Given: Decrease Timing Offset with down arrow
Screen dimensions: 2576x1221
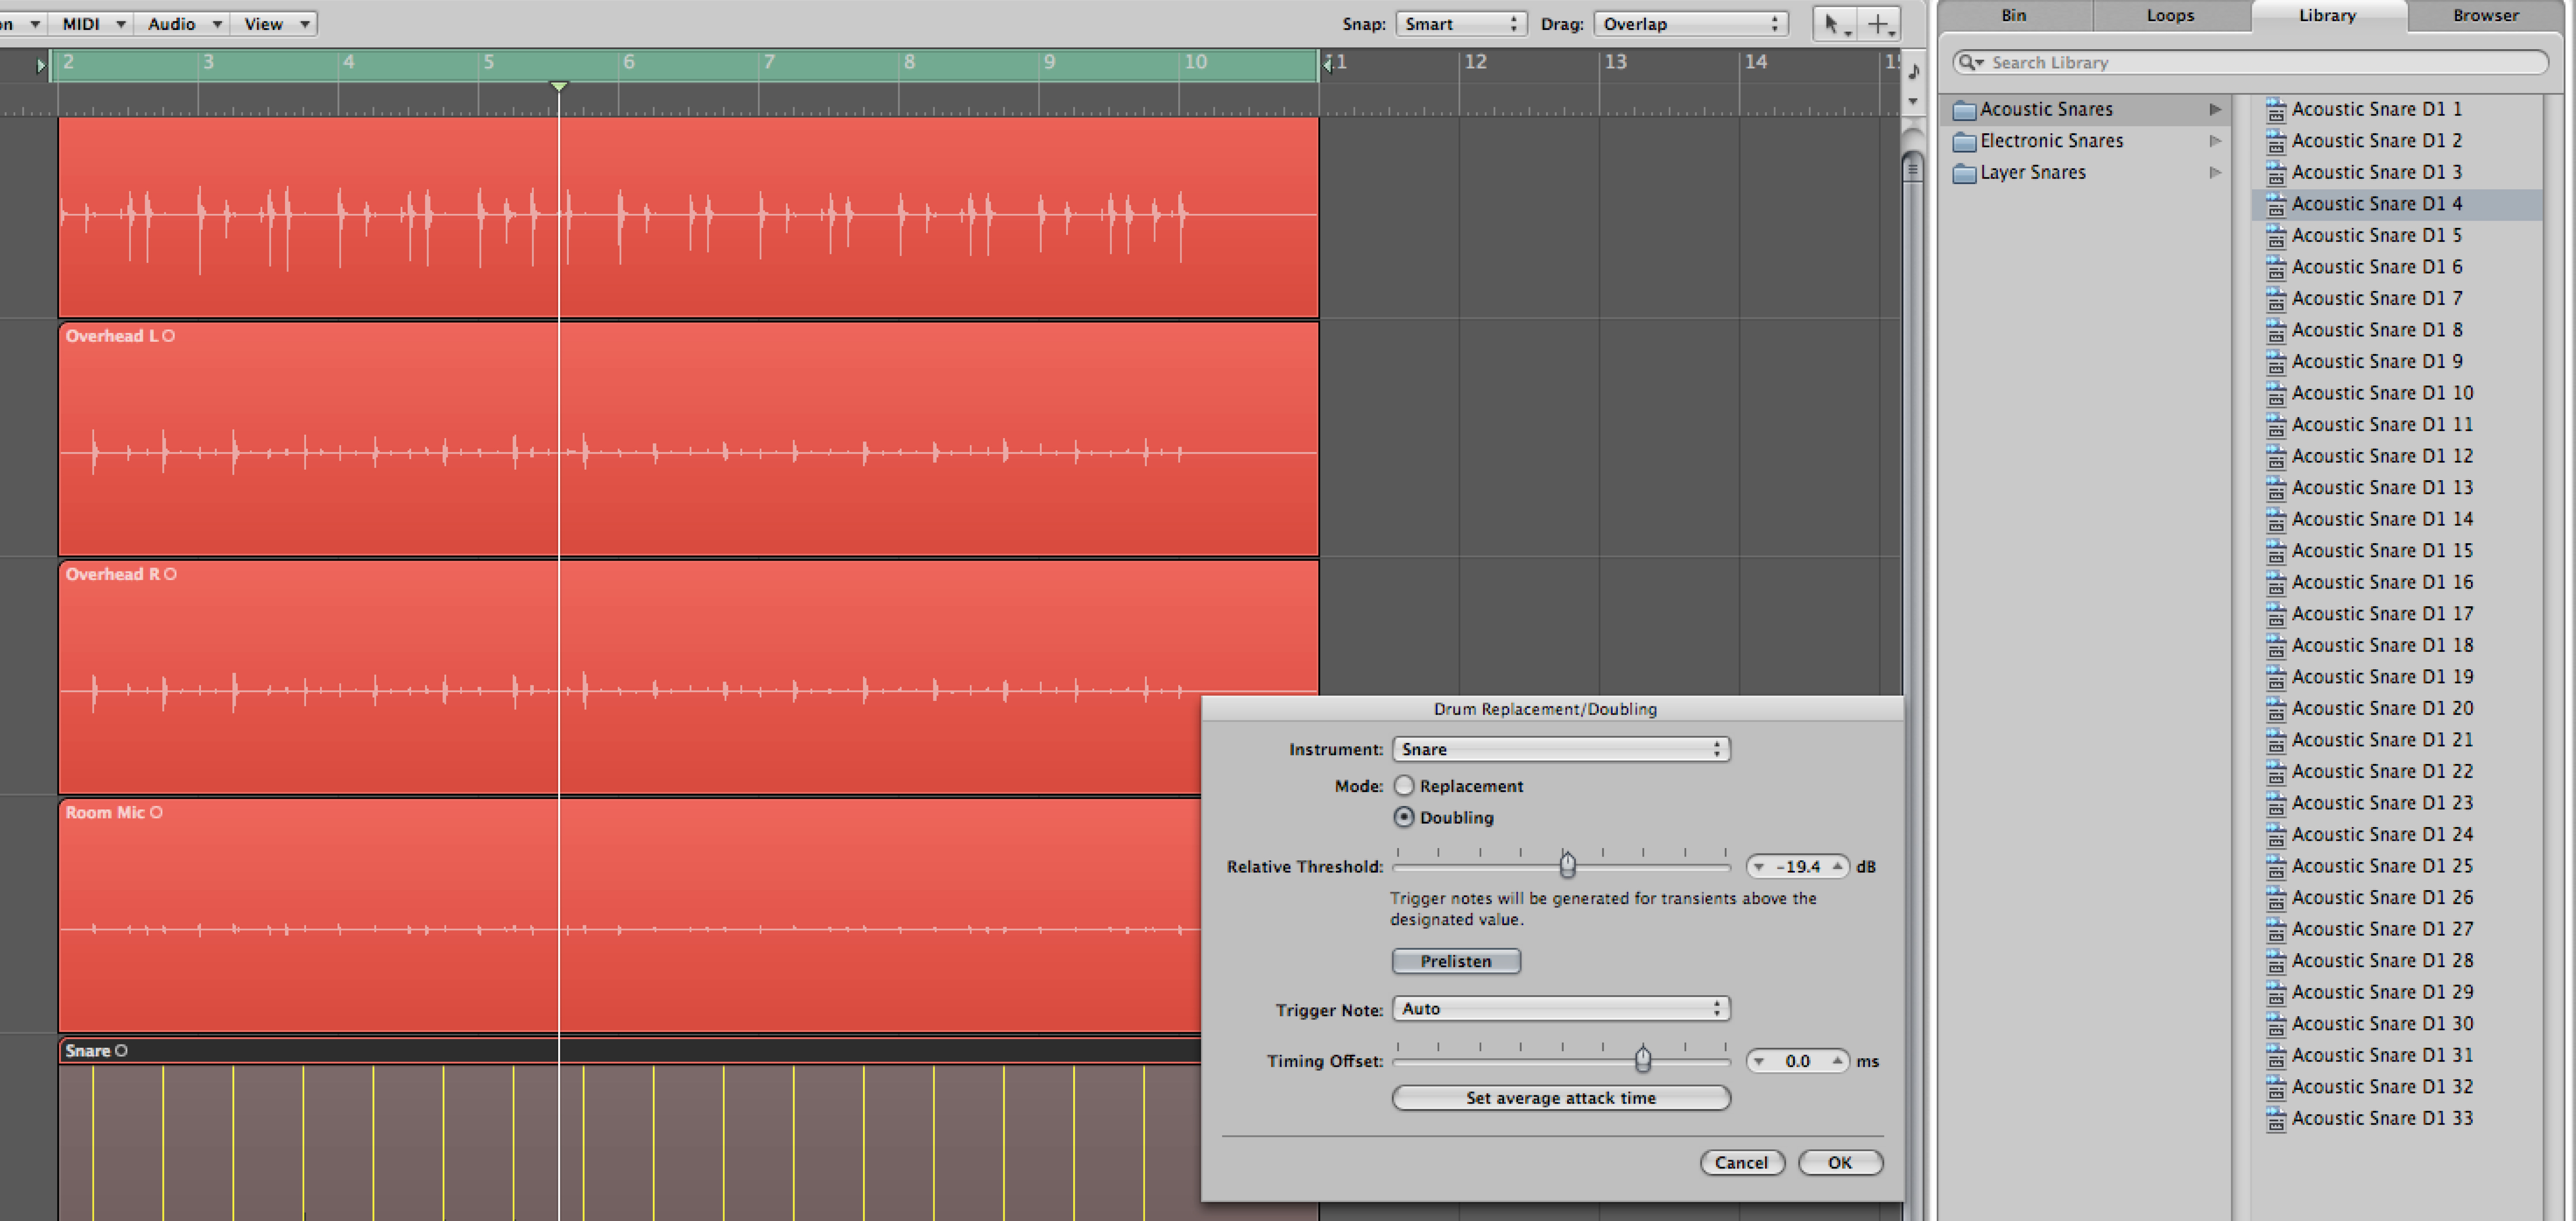Looking at the screenshot, I should [1759, 1061].
